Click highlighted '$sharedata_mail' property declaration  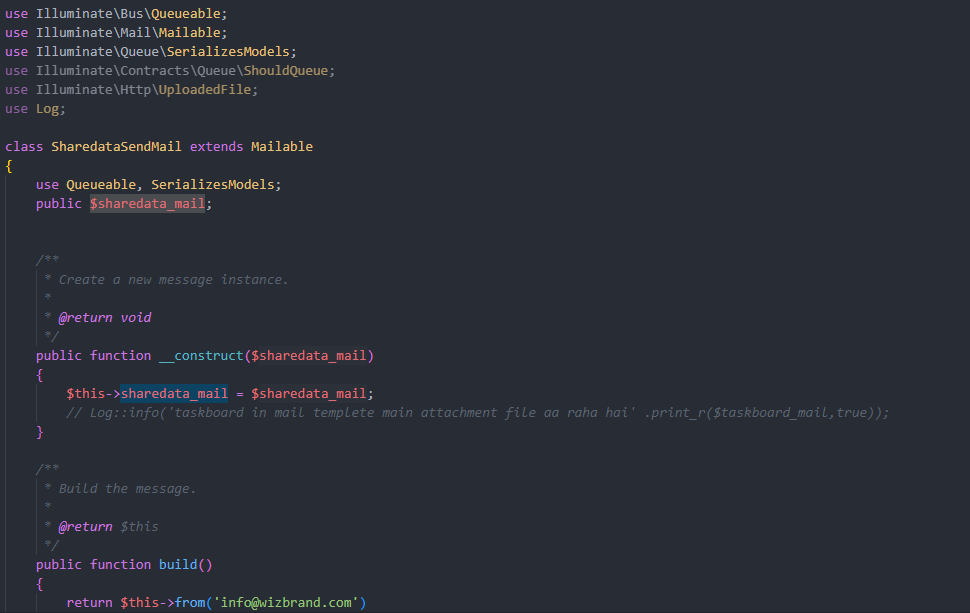147,204
